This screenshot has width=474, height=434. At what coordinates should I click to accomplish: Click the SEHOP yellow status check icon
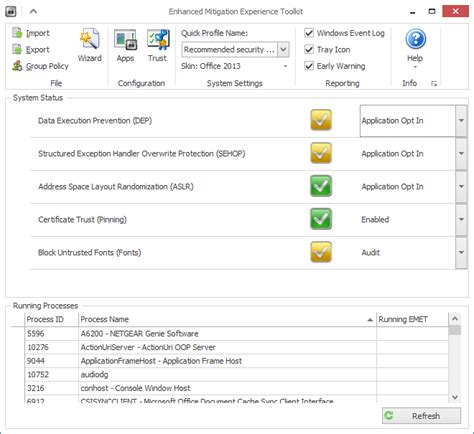coord(321,153)
